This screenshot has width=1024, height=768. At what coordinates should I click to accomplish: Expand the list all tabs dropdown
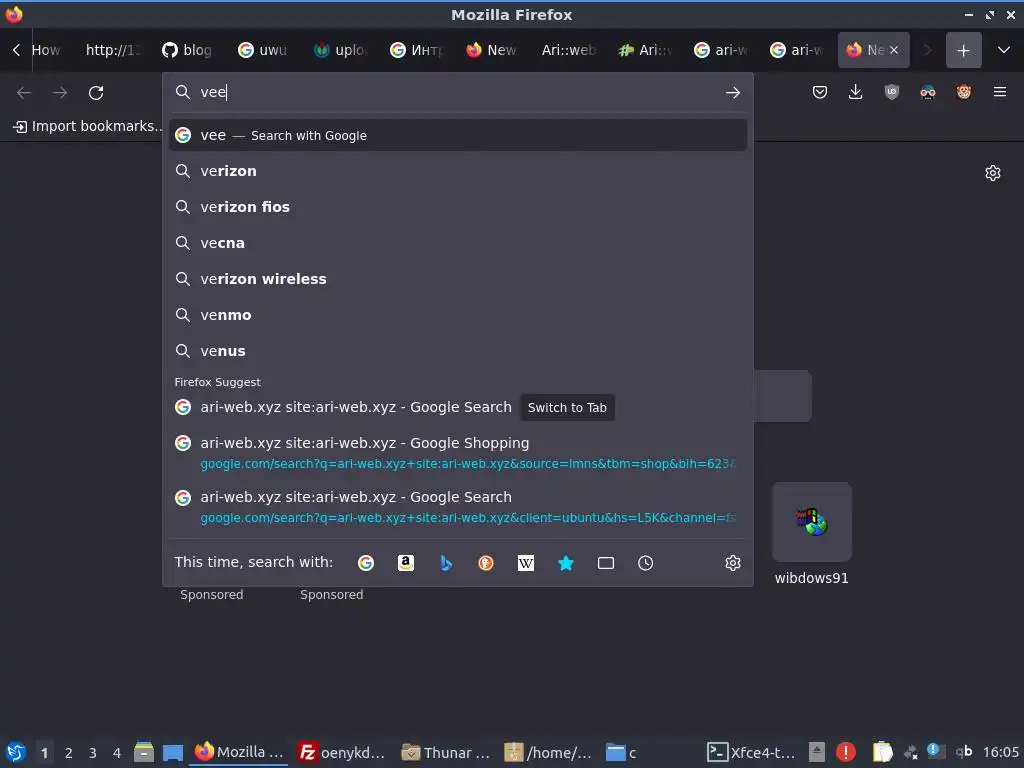[1004, 50]
